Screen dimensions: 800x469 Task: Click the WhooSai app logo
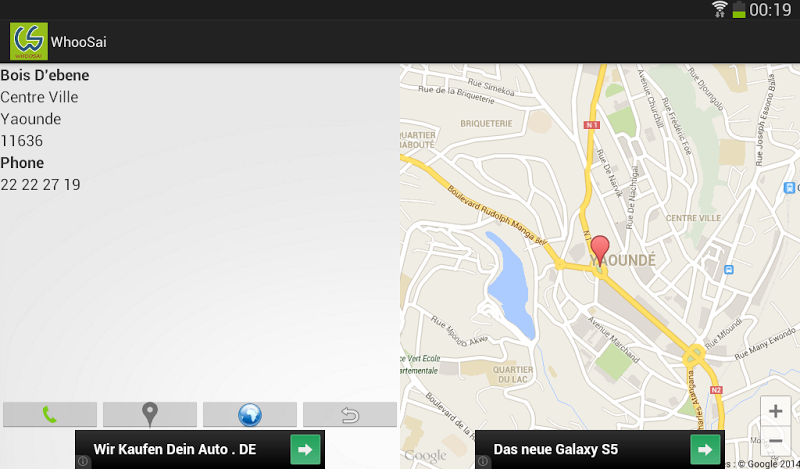click(x=29, y=41)
